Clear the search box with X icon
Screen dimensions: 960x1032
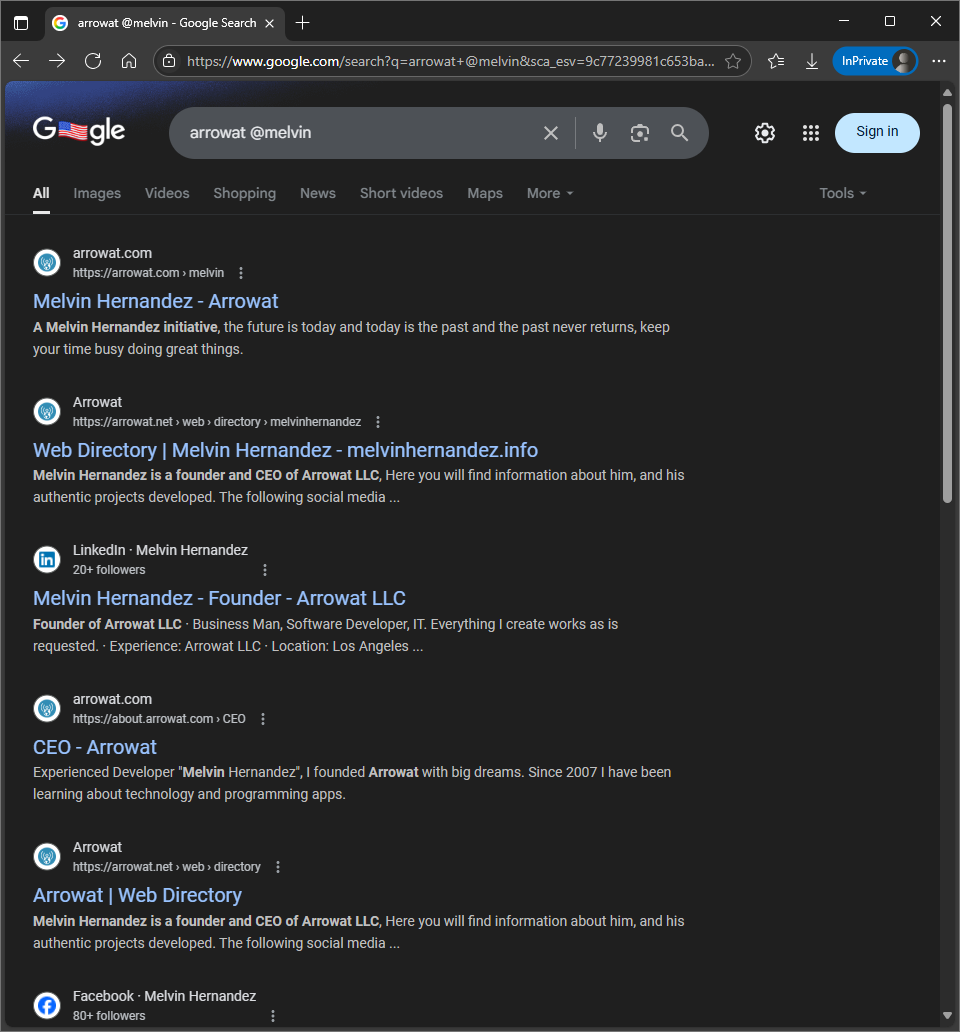coord(551,133)
